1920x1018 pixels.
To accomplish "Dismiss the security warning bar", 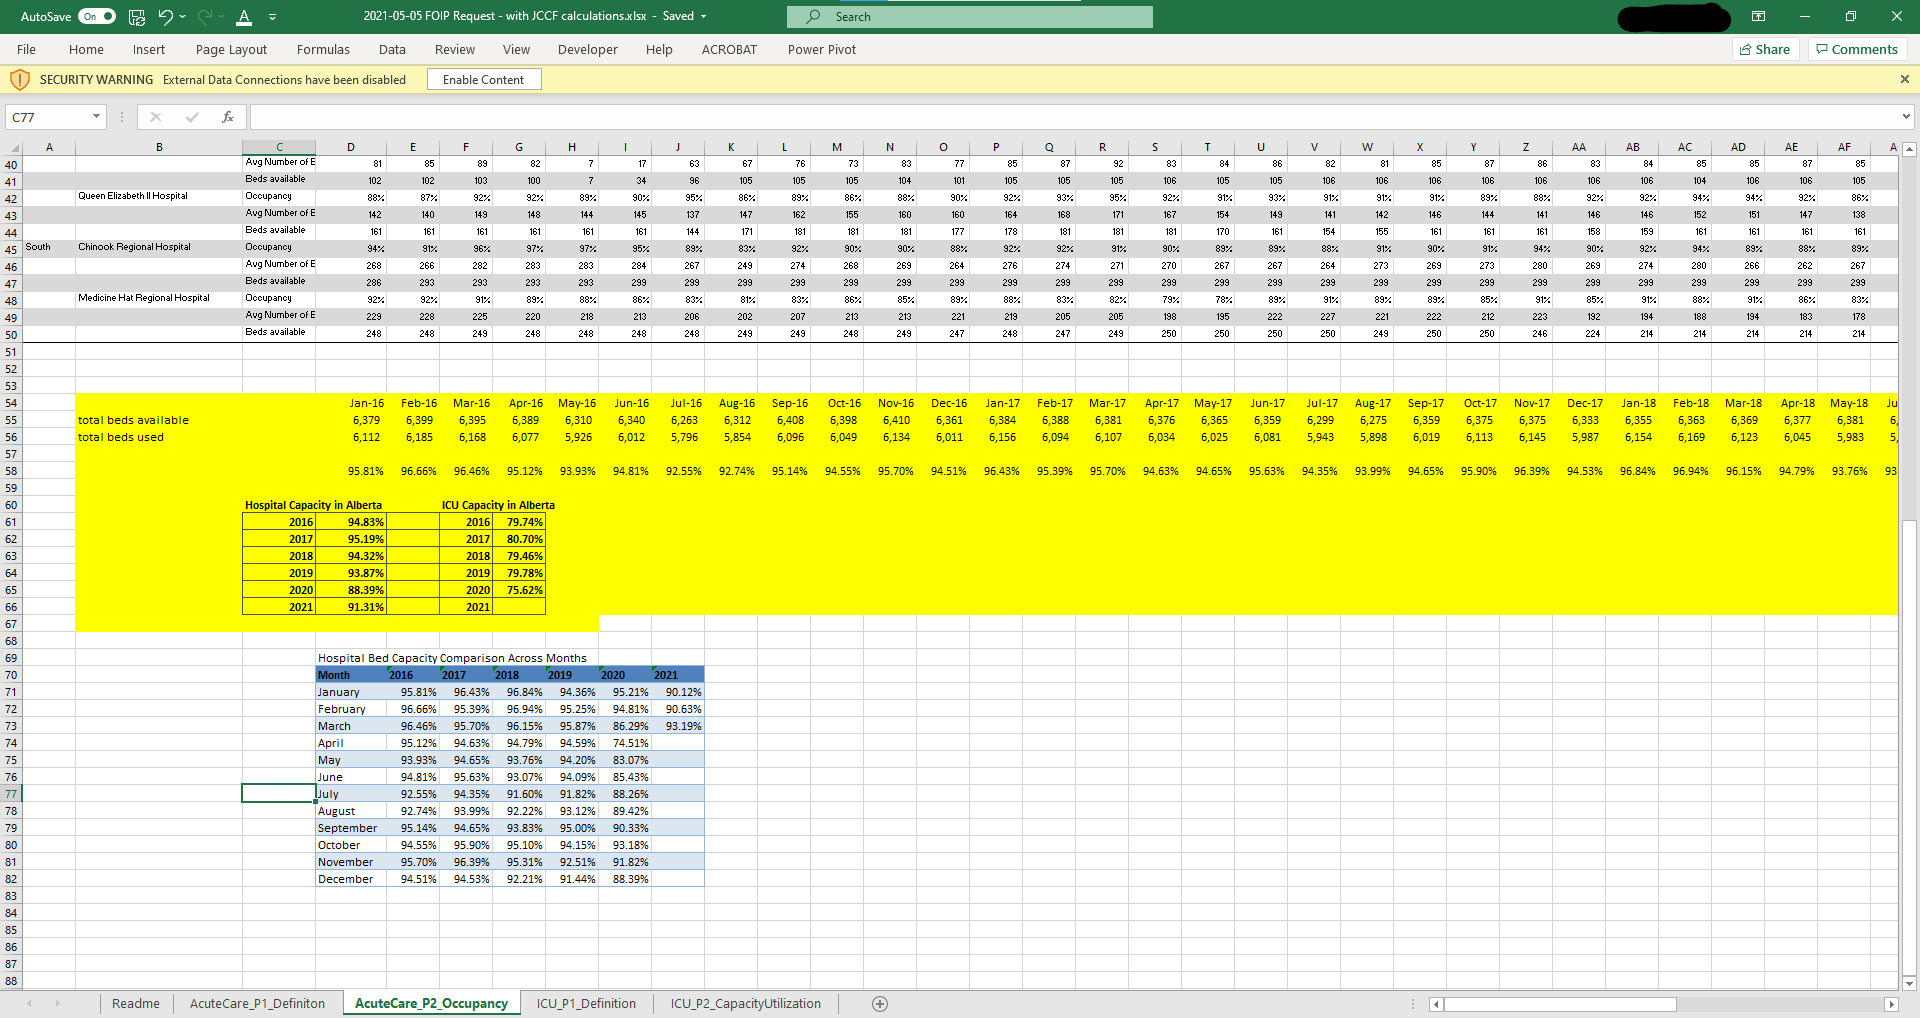I will coord(1904,79).
